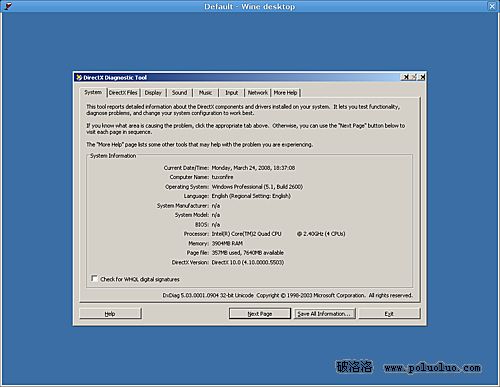Go to the Sound tab
500x387 pixels.
coord(179,93)
